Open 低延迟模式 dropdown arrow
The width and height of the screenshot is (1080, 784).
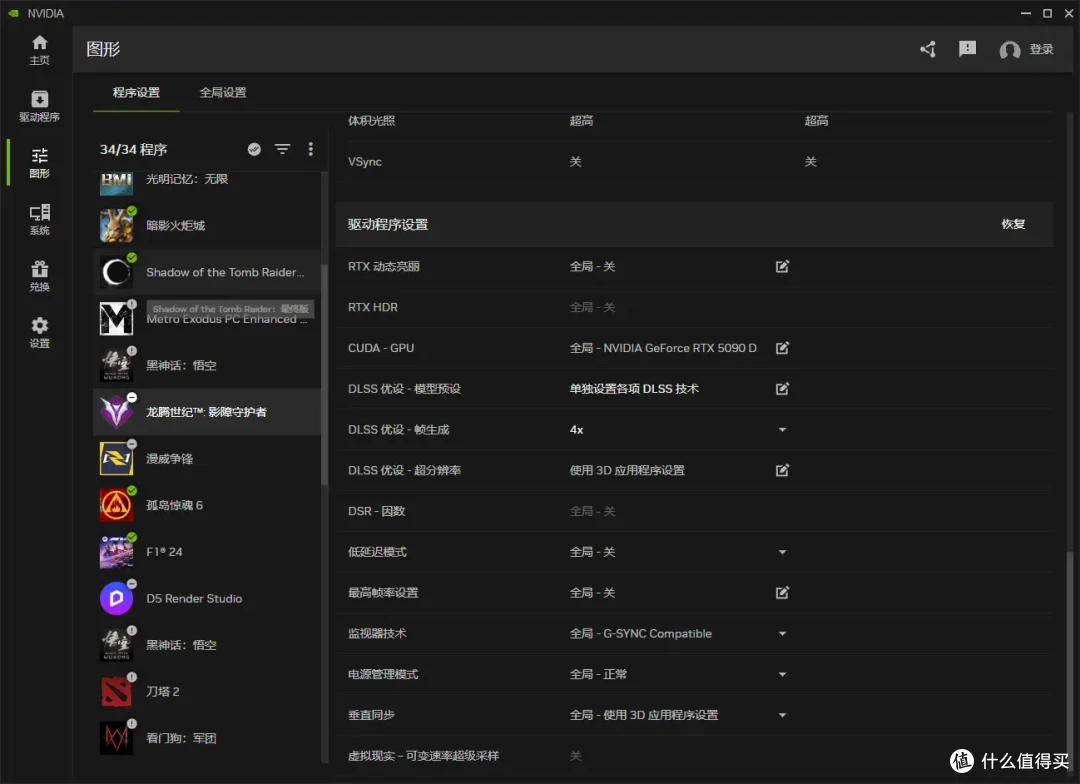point(782,552)
